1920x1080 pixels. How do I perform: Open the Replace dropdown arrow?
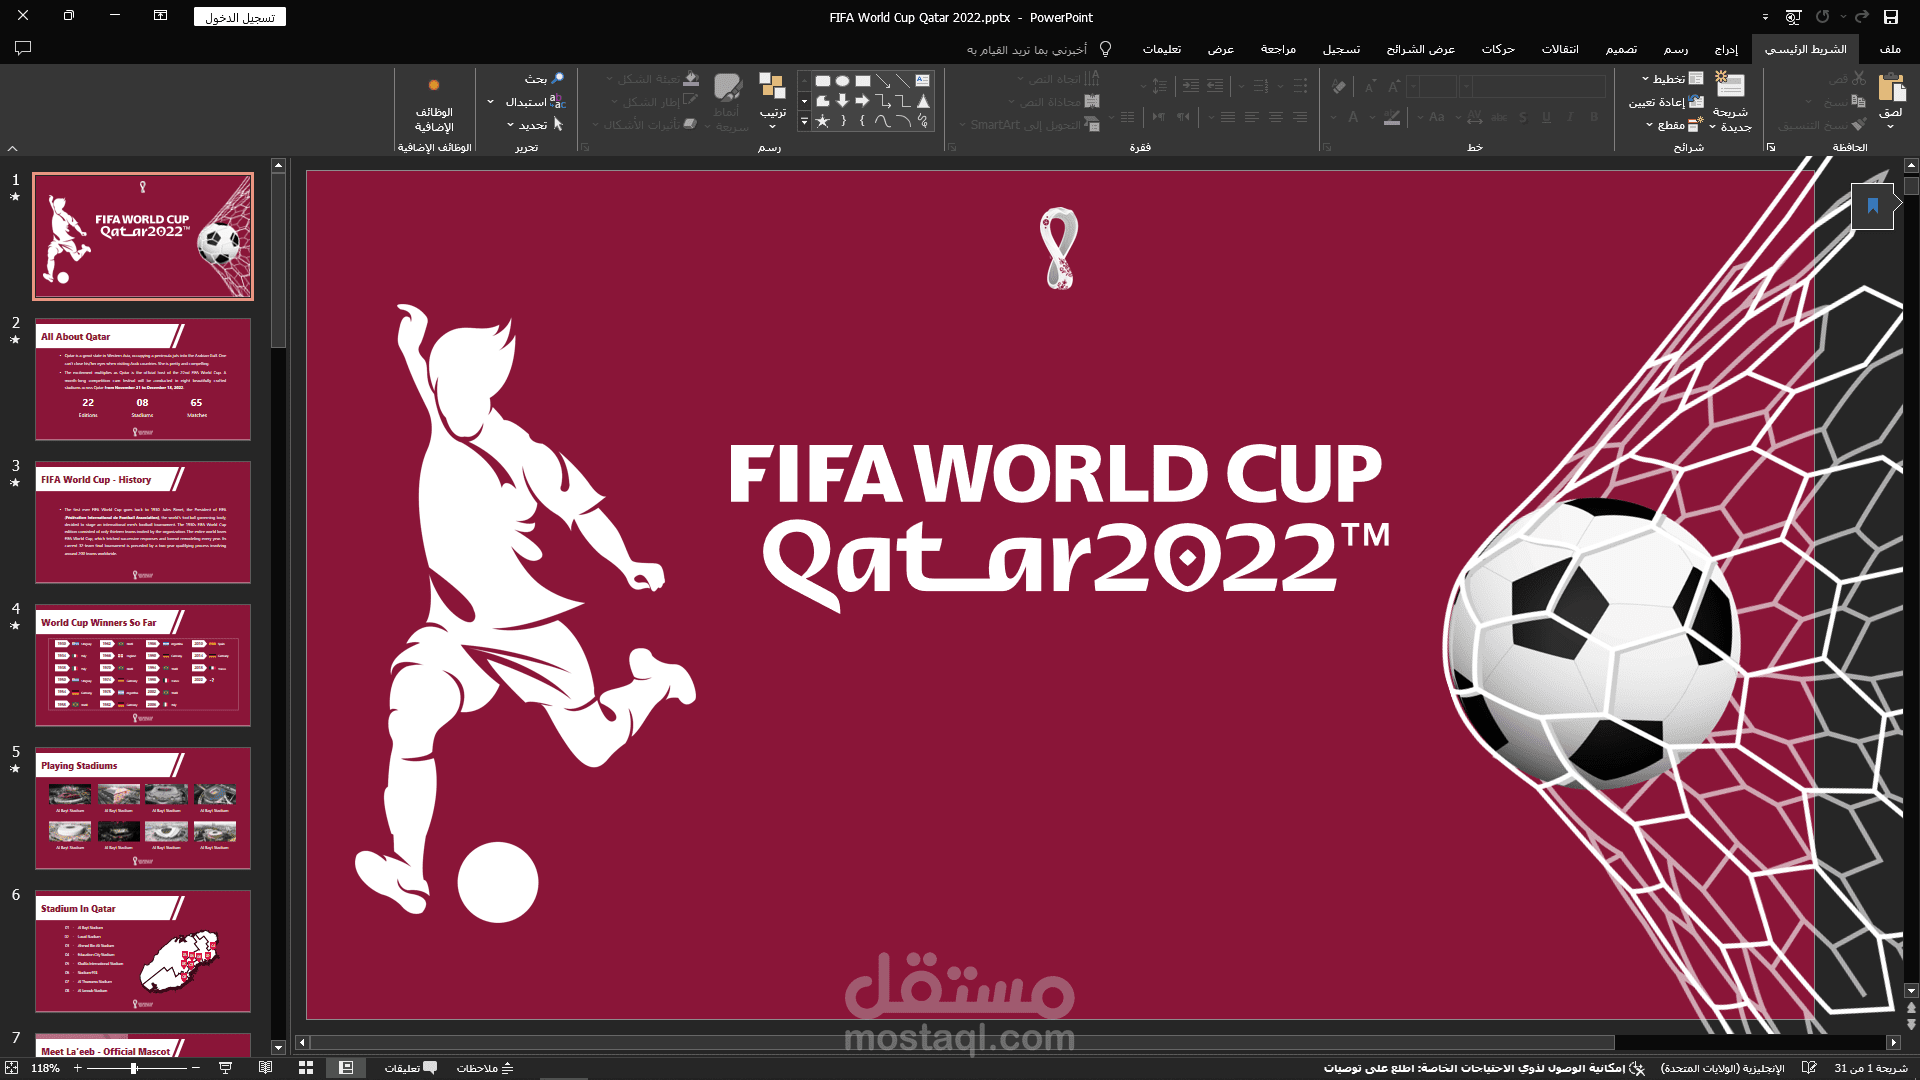pos(490,102)
